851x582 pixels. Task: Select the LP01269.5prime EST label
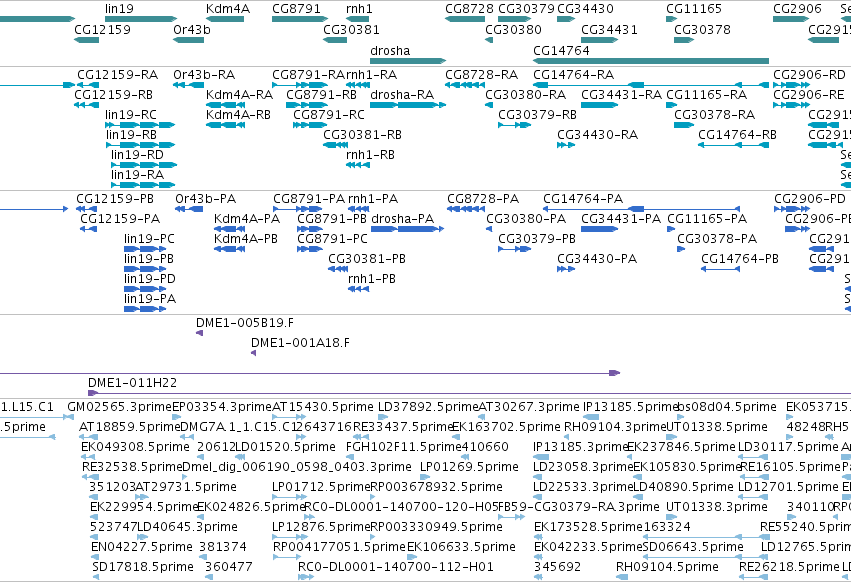(x=469, y=467)
